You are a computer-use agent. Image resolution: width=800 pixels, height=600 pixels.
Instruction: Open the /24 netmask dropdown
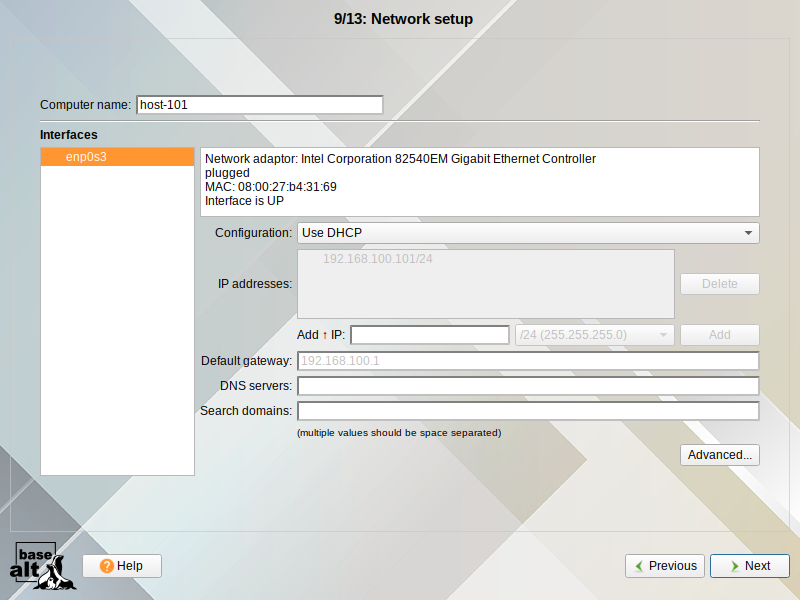tap(594, 335)
